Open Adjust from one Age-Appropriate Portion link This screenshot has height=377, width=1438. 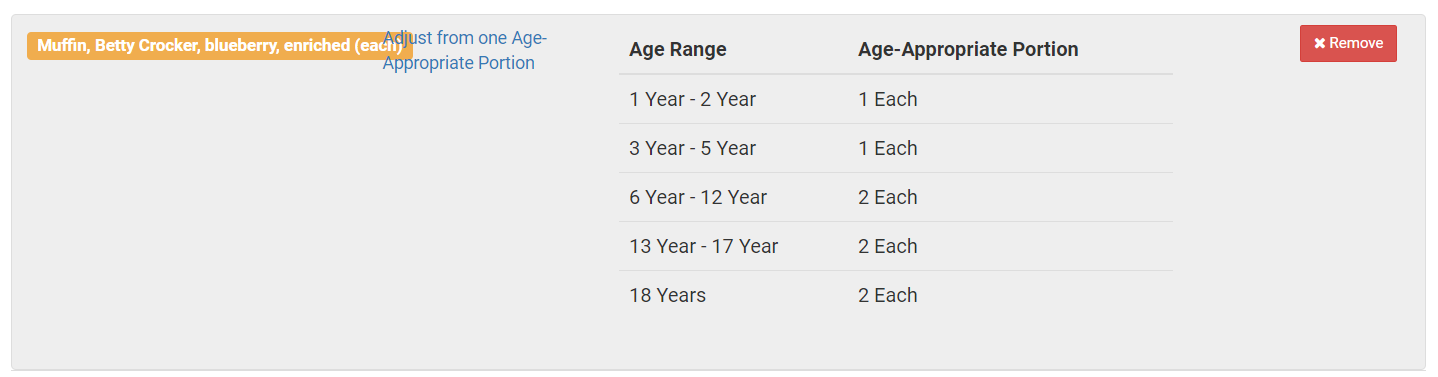tap(465, 50)
